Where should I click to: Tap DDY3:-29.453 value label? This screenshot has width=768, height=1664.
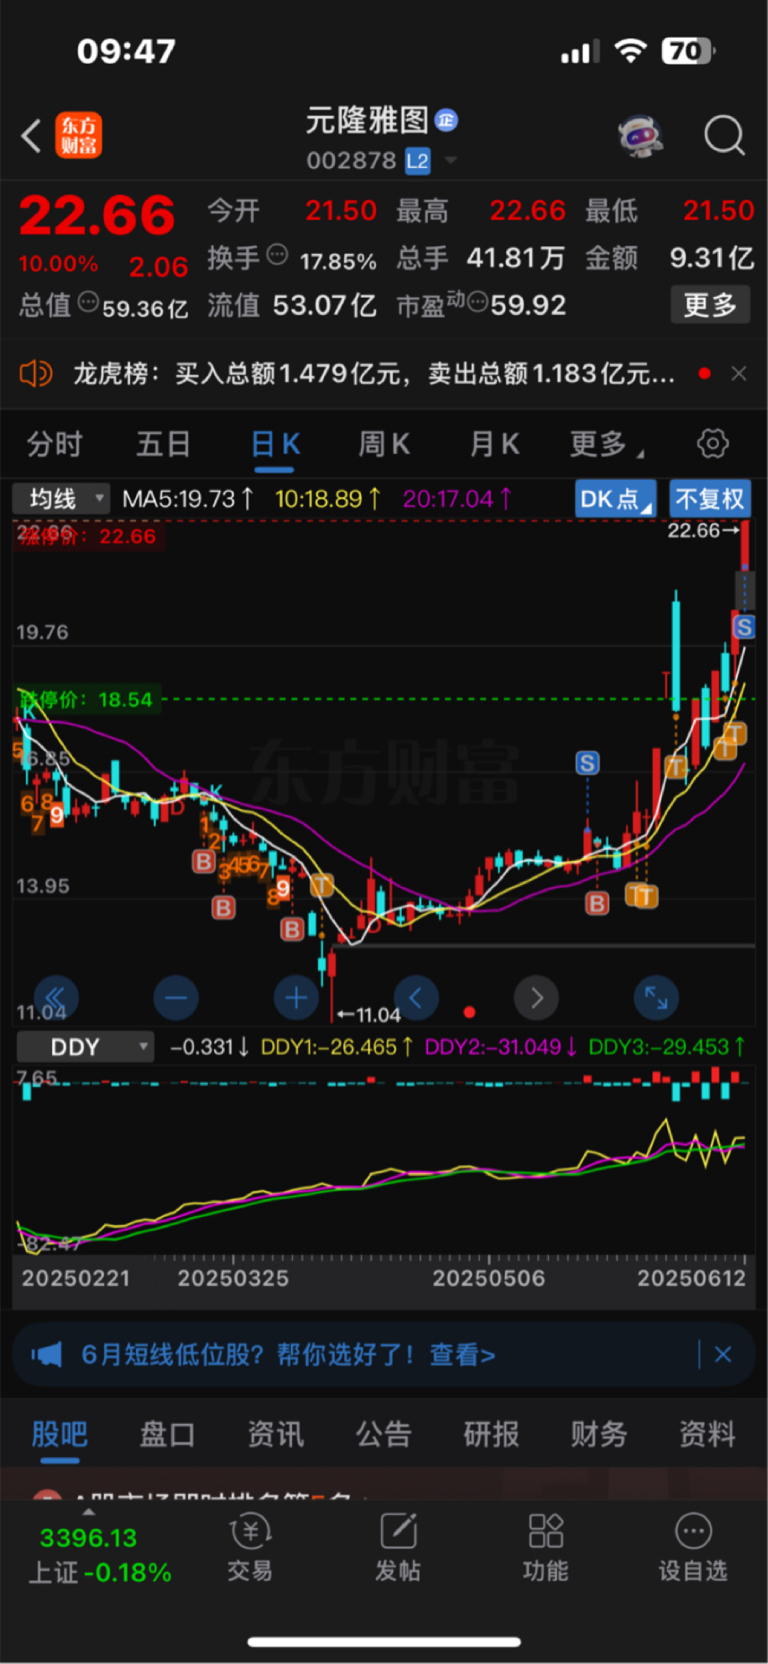click(667, 1047)
